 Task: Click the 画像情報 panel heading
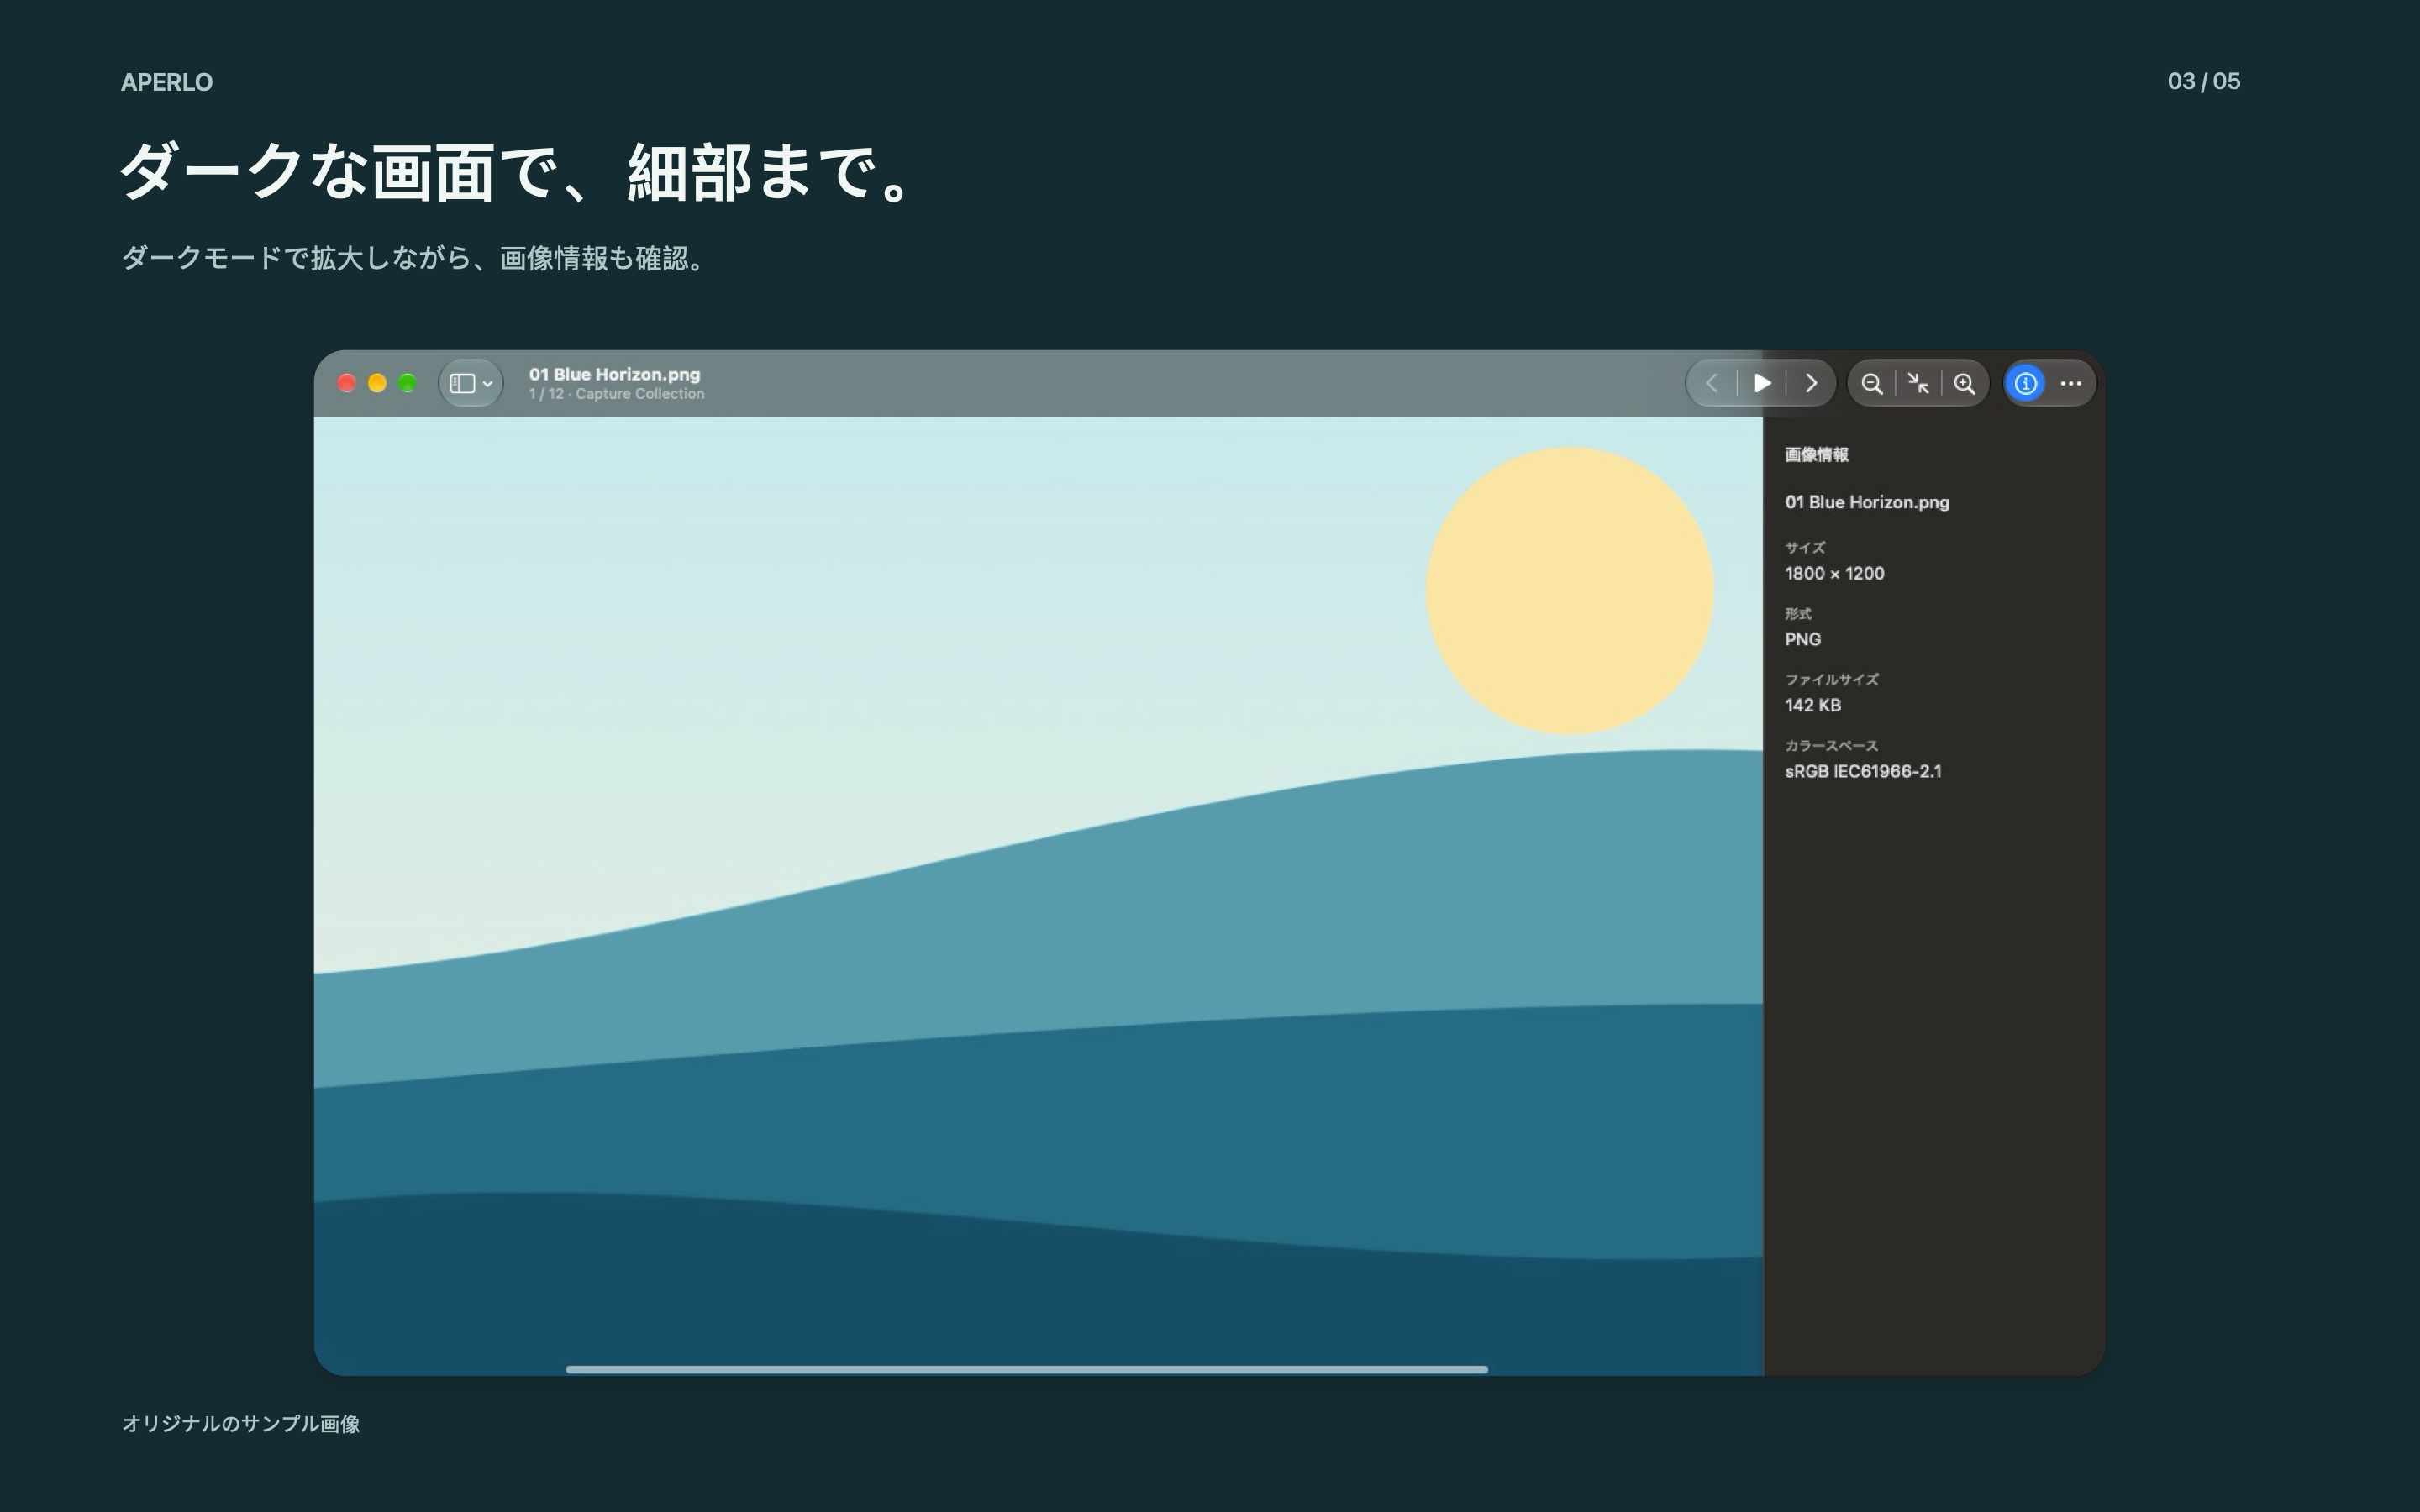[1817, 455]
